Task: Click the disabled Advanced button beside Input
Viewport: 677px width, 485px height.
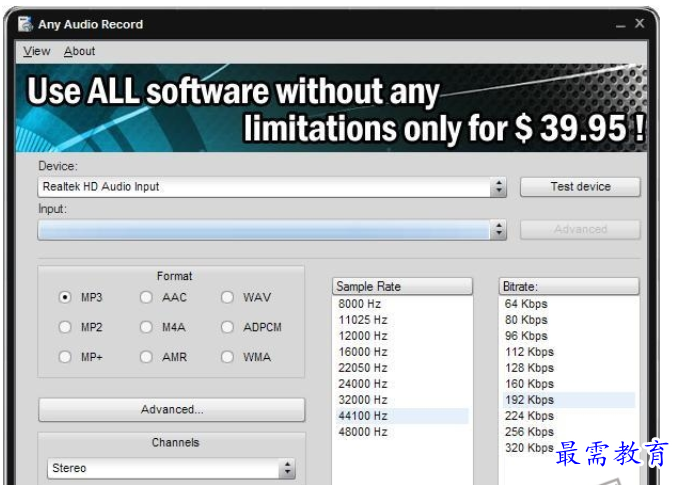Action: [580, 230]
